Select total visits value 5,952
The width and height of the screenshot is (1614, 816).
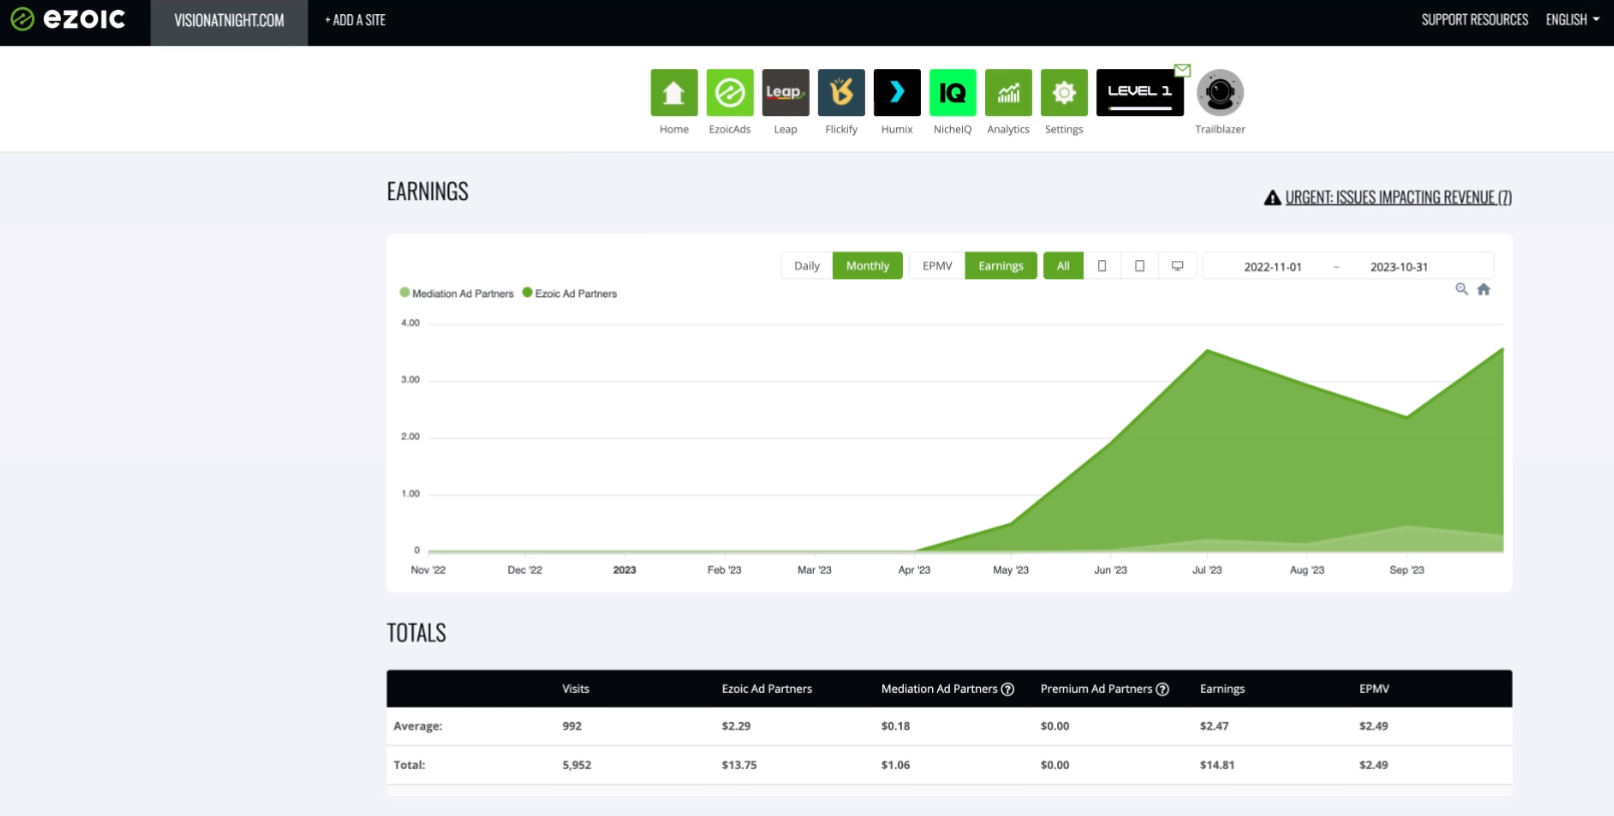[x=576, y=765]
